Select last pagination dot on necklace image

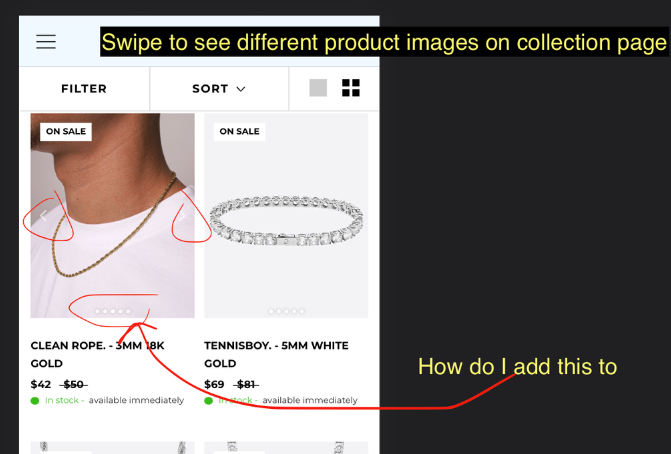128,311
